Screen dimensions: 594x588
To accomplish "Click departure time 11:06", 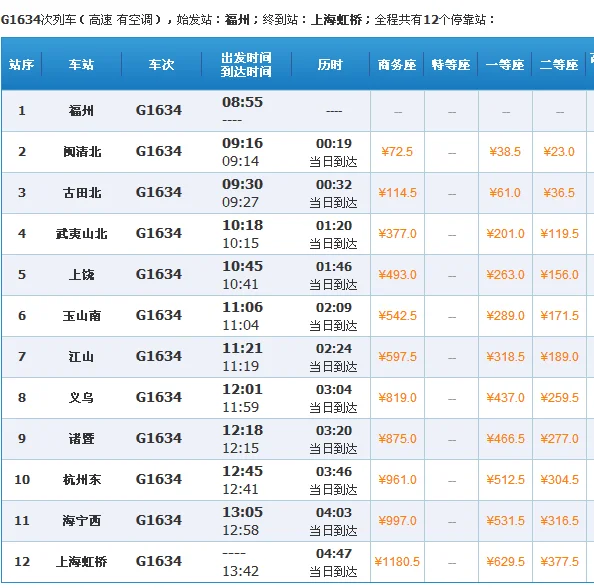I will [242, 307].
